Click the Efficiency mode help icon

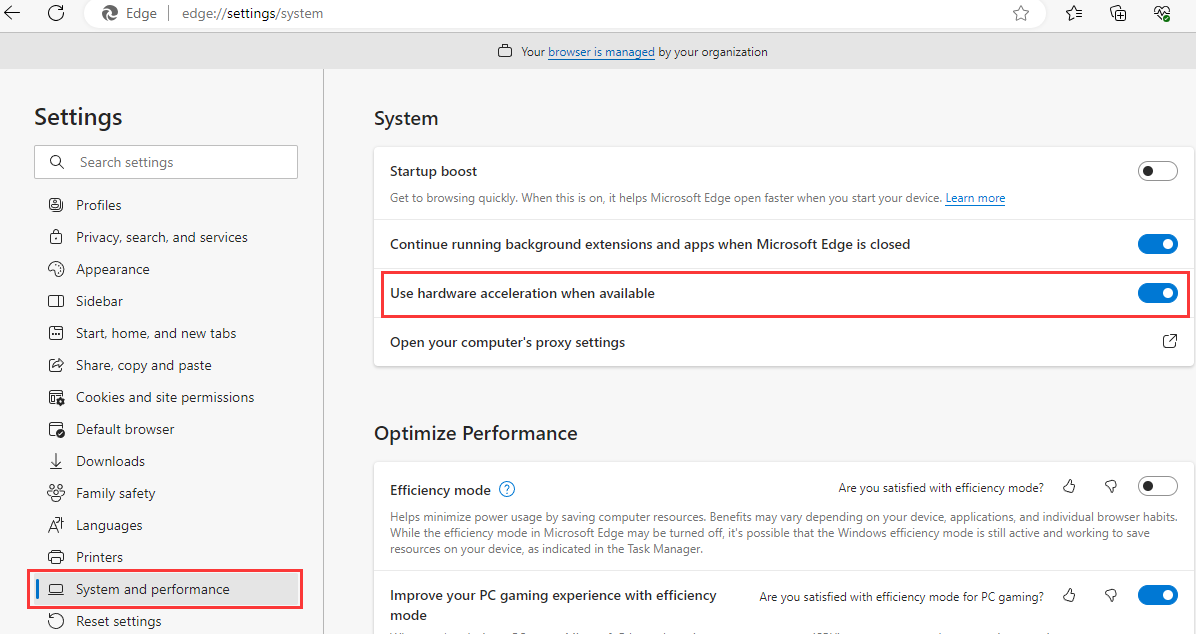[x=507, y=489]
